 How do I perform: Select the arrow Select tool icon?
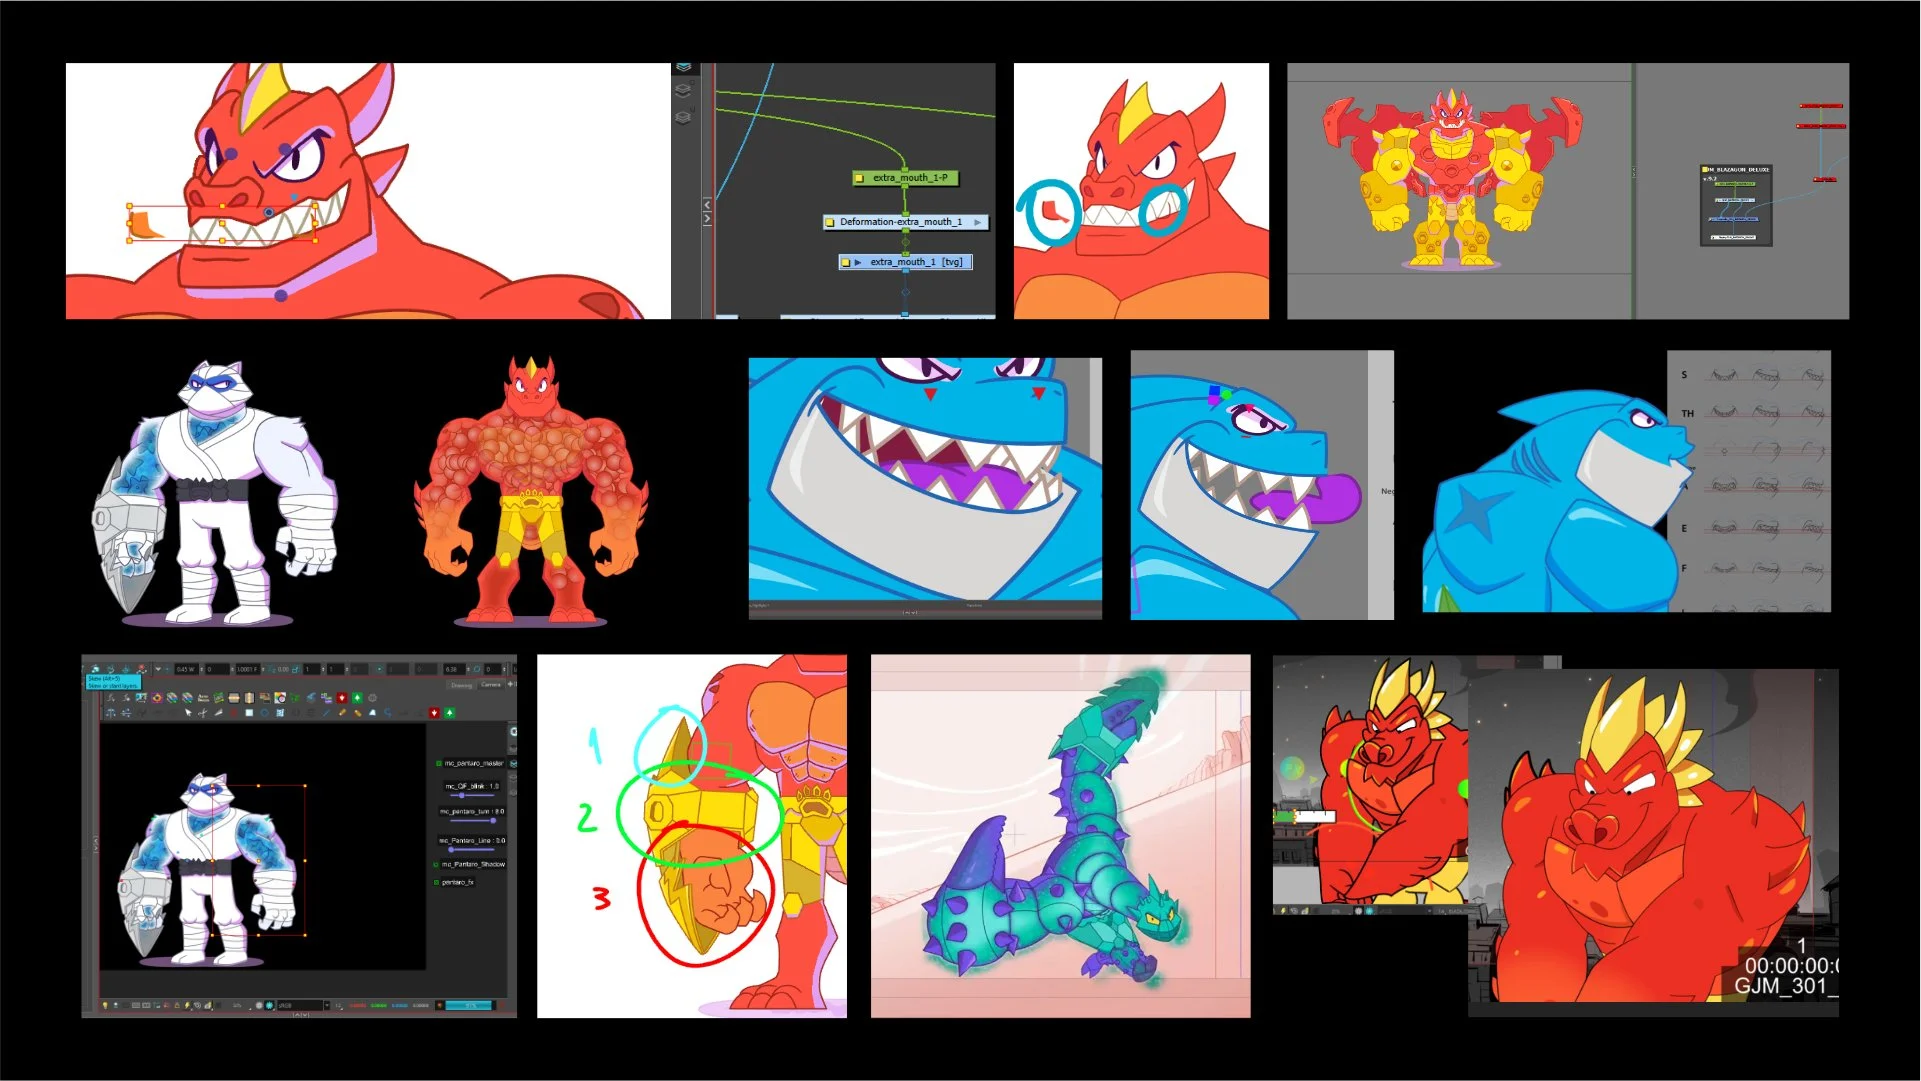pos(187,713)
